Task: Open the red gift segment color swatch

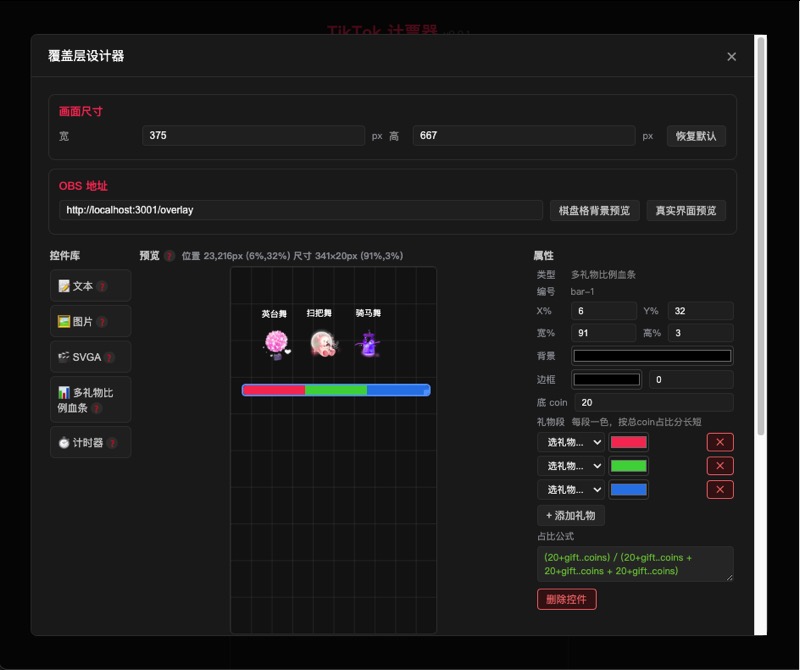Action: coord(629,442)
